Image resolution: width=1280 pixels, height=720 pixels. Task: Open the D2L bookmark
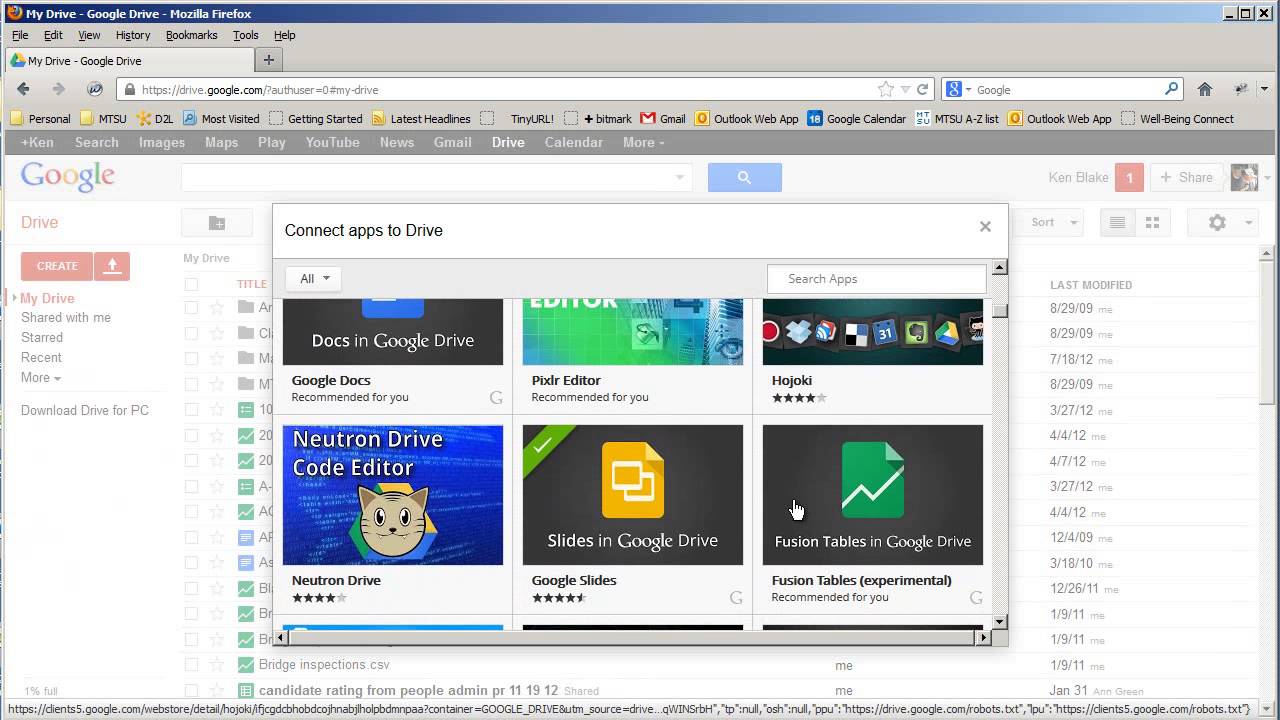pos(154,118)
